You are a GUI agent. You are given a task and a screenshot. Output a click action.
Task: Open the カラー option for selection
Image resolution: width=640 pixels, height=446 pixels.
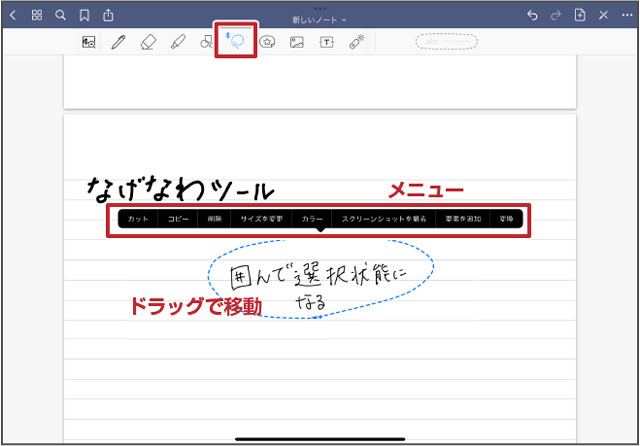point(312,218)
